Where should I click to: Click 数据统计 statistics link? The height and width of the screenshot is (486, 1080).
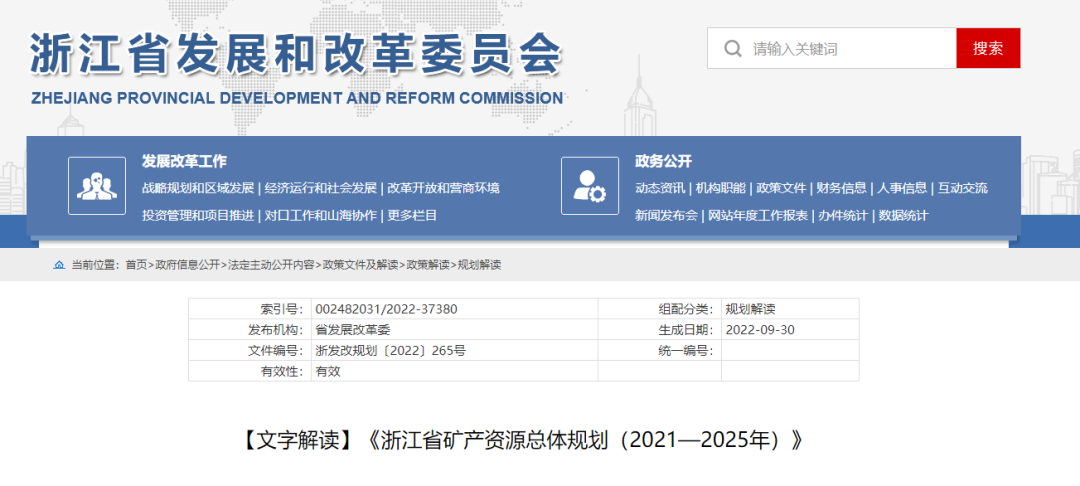[903, 215]
